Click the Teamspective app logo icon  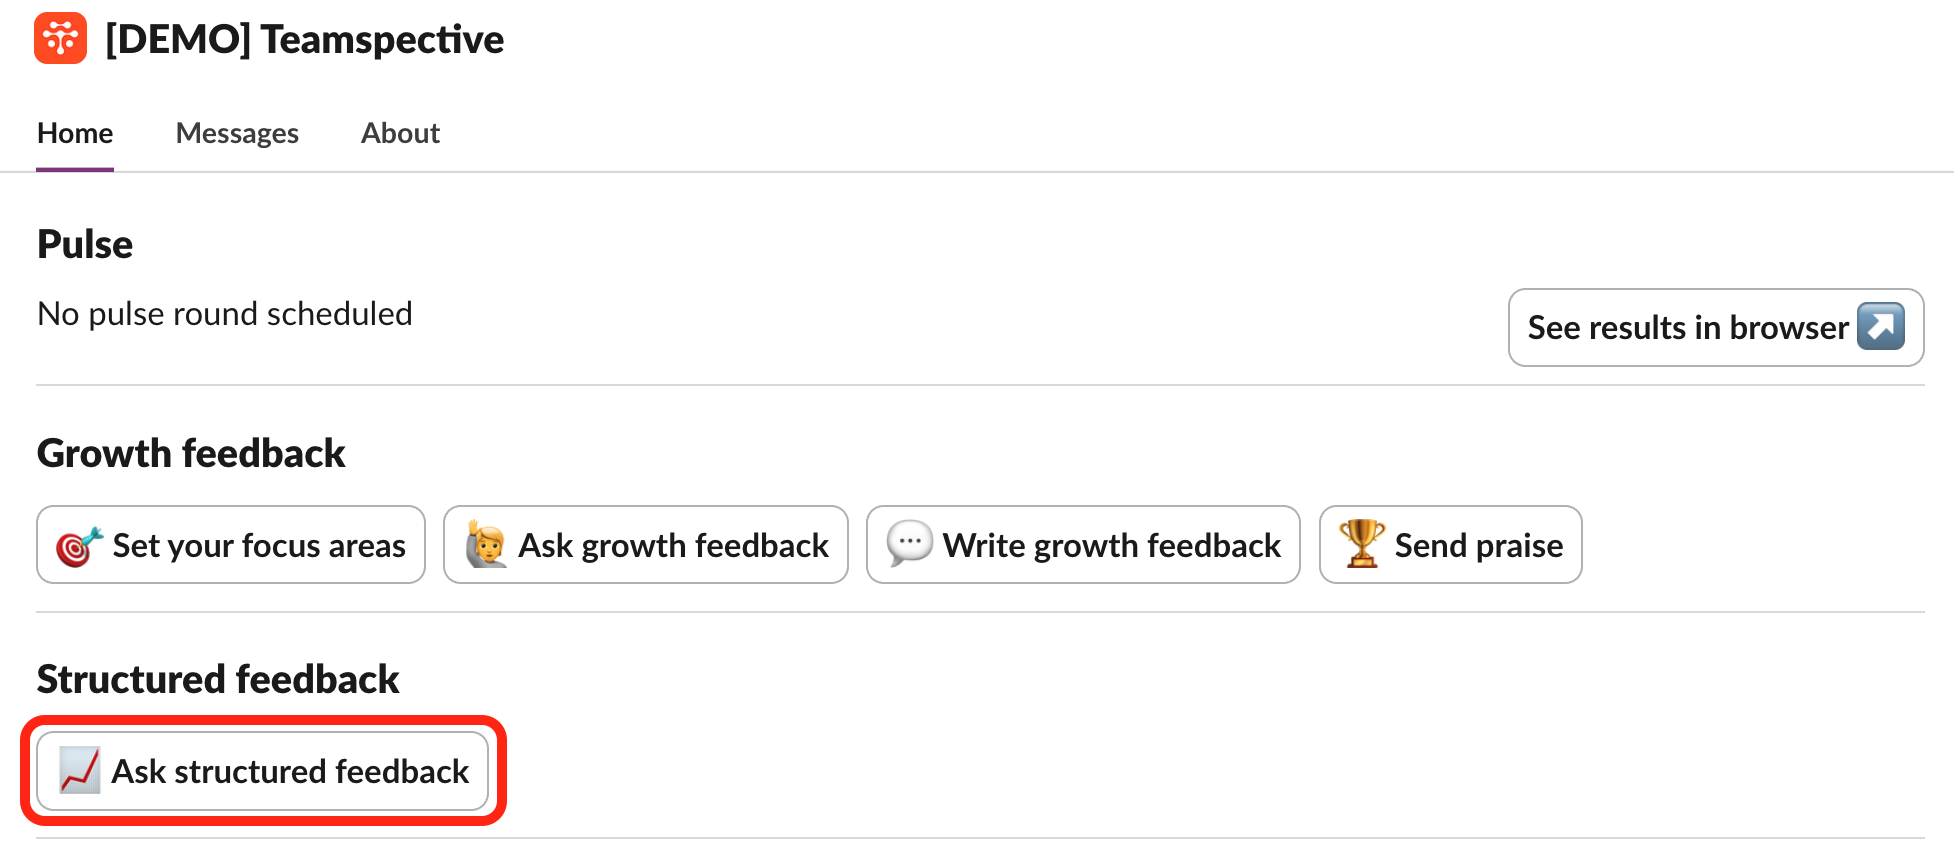pyautogui.click(x=61, y=39)
